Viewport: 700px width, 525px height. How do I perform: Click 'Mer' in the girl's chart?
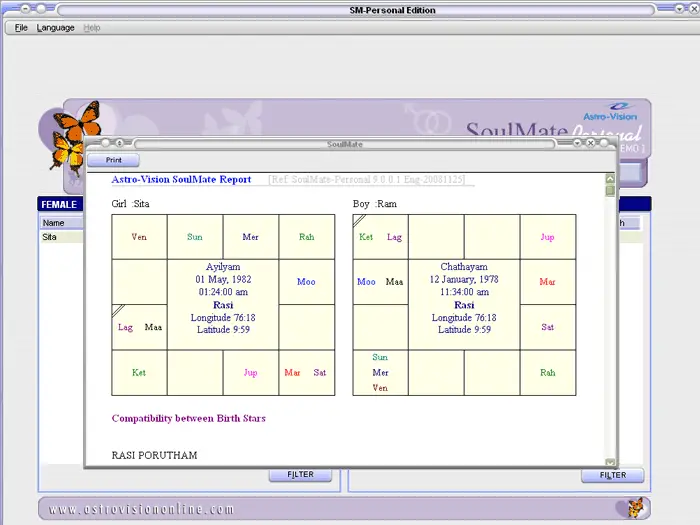click(250, 237)
